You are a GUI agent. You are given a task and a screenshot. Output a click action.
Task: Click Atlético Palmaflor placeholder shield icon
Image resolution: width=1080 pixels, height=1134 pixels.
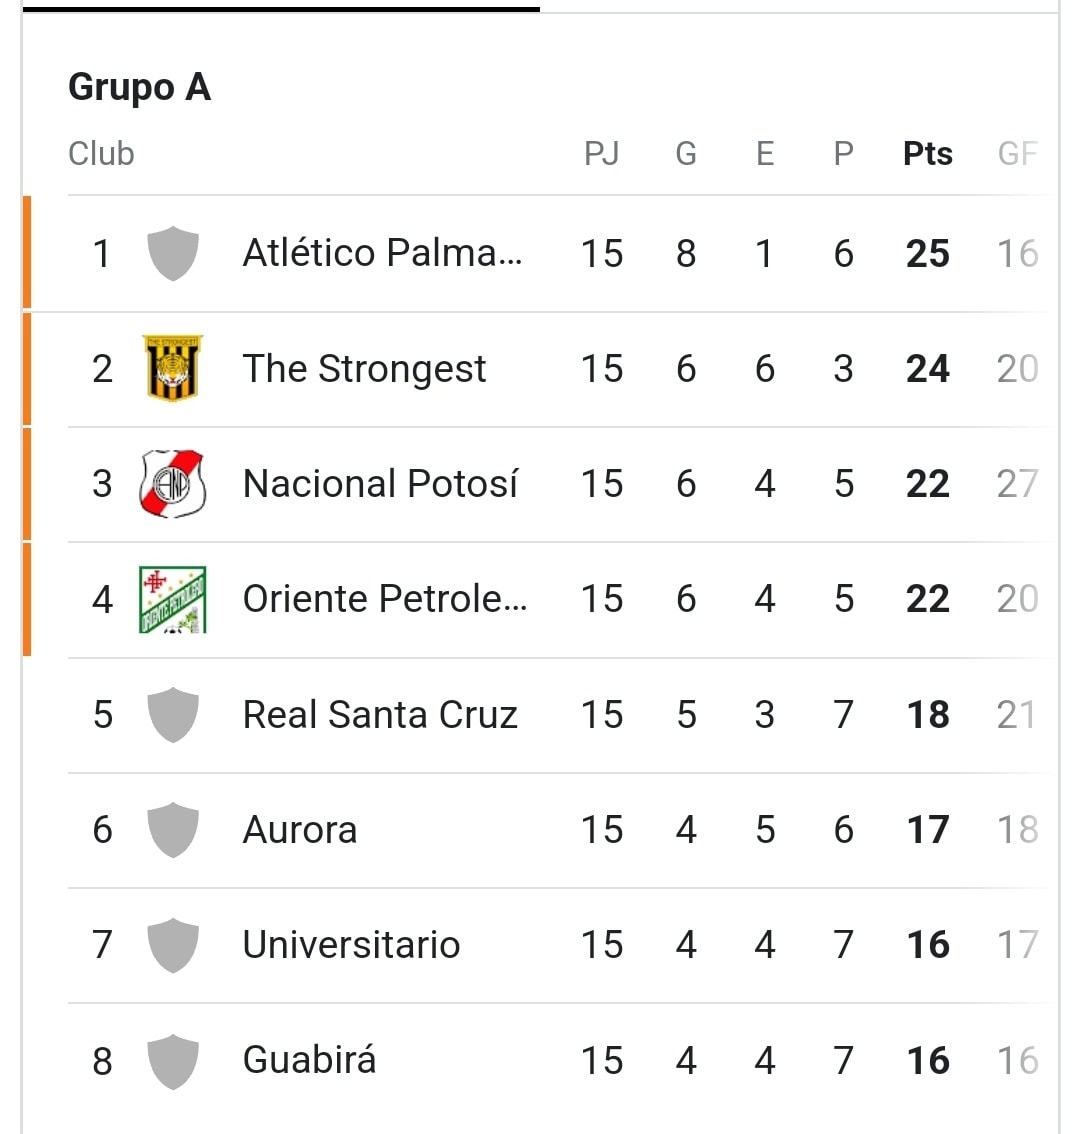coord(173,253)
